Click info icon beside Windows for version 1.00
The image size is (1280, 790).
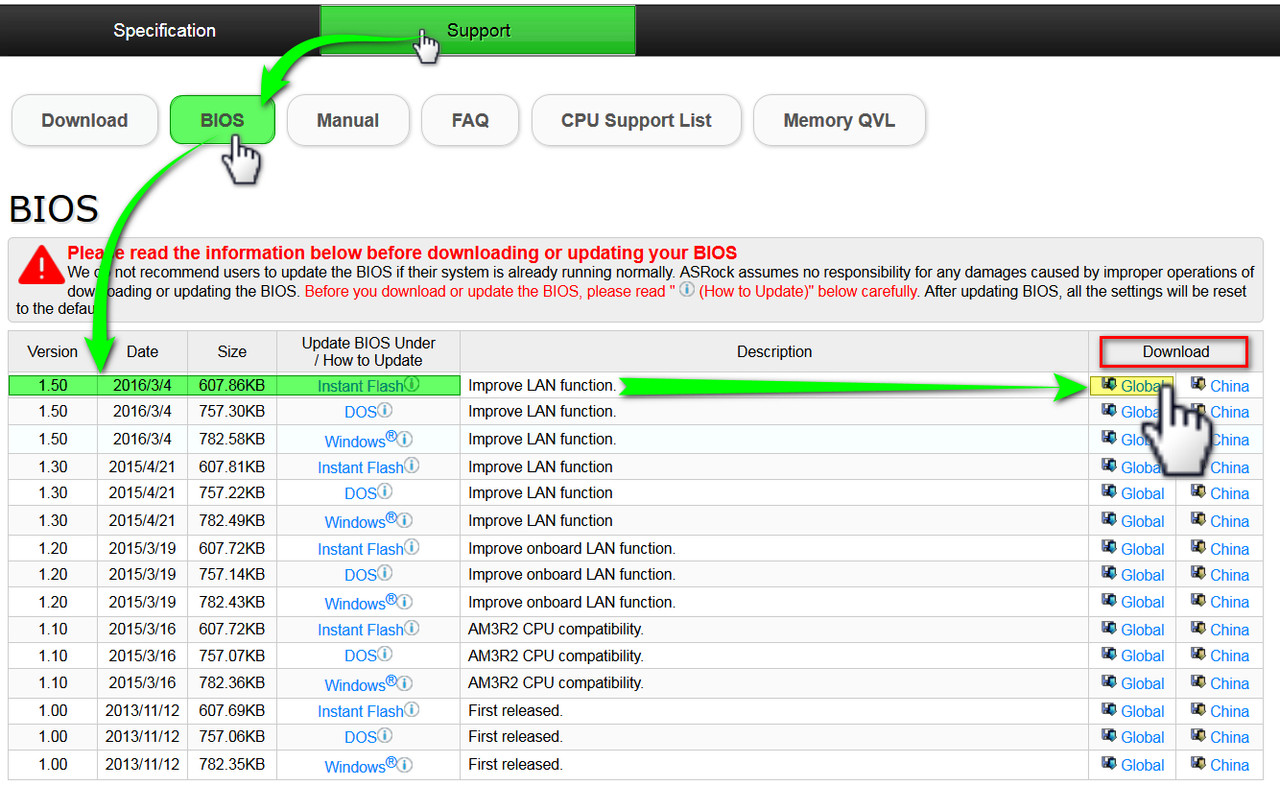tap(405, 765)
